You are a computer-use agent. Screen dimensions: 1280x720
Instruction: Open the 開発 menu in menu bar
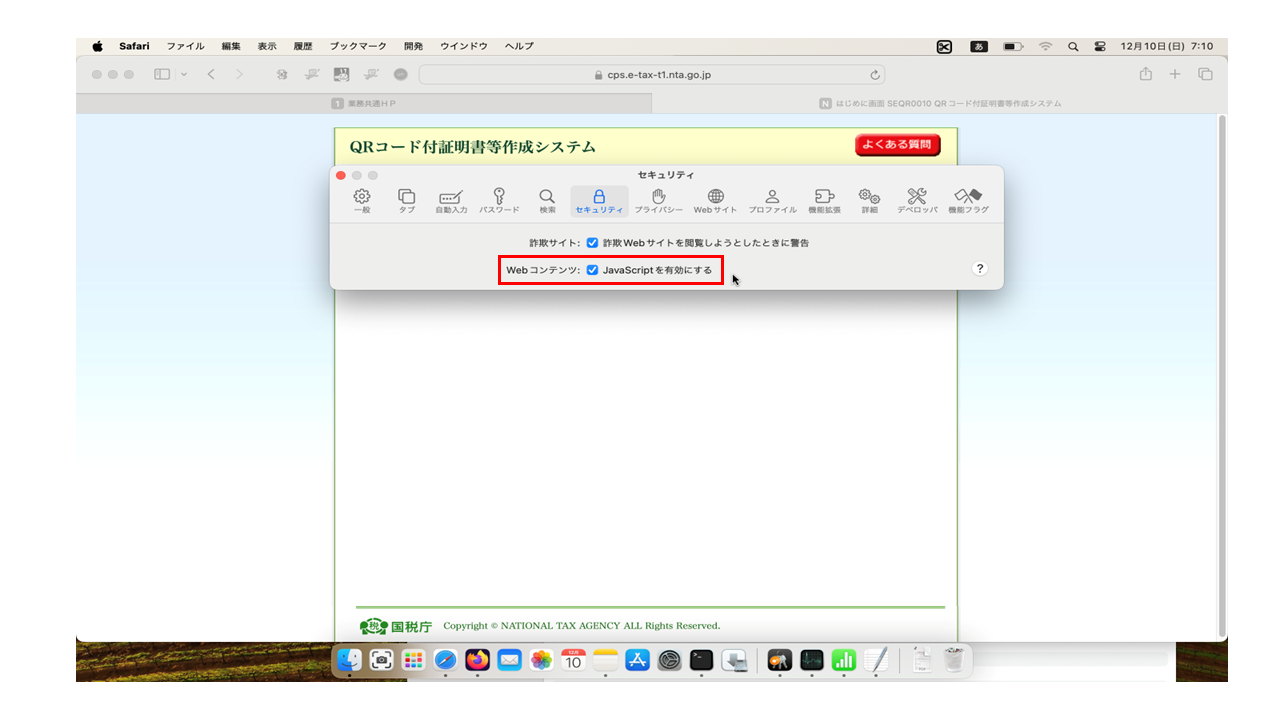coord(413,46)
